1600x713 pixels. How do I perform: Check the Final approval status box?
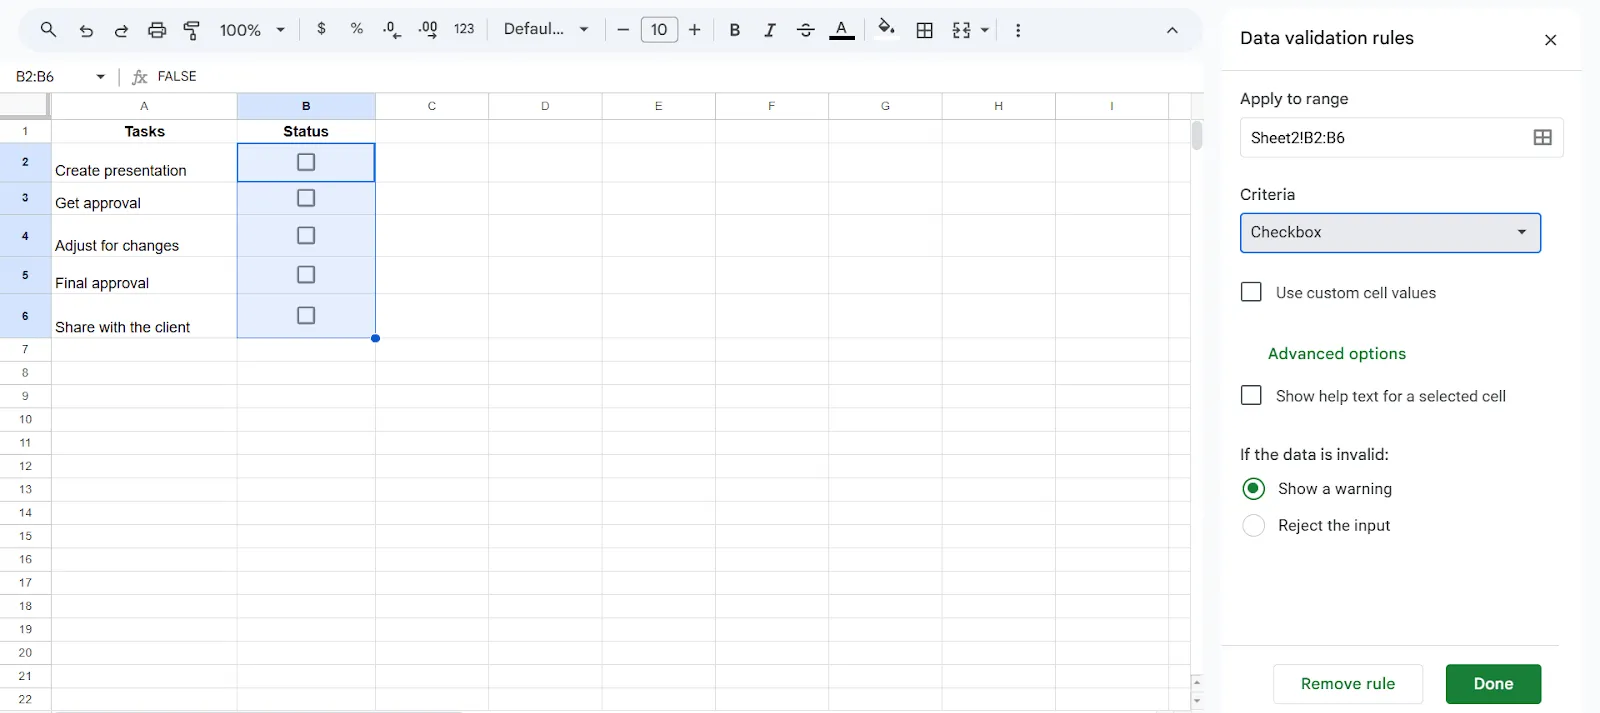point(306,274)
